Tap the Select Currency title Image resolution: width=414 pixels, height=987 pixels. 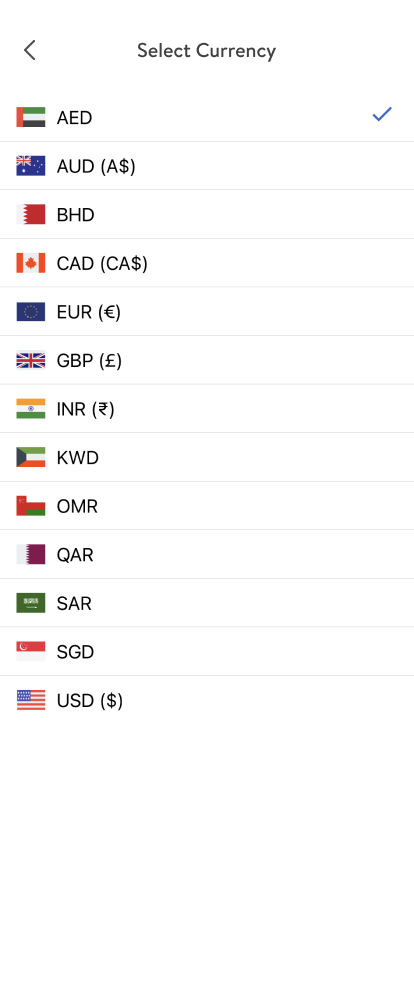pos(206,50)
